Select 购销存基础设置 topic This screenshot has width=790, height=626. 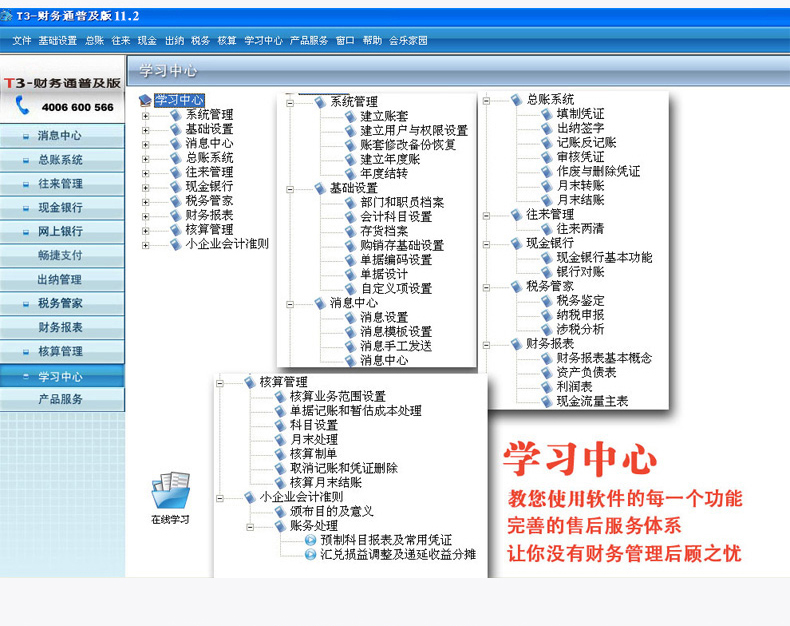[402, 246]
